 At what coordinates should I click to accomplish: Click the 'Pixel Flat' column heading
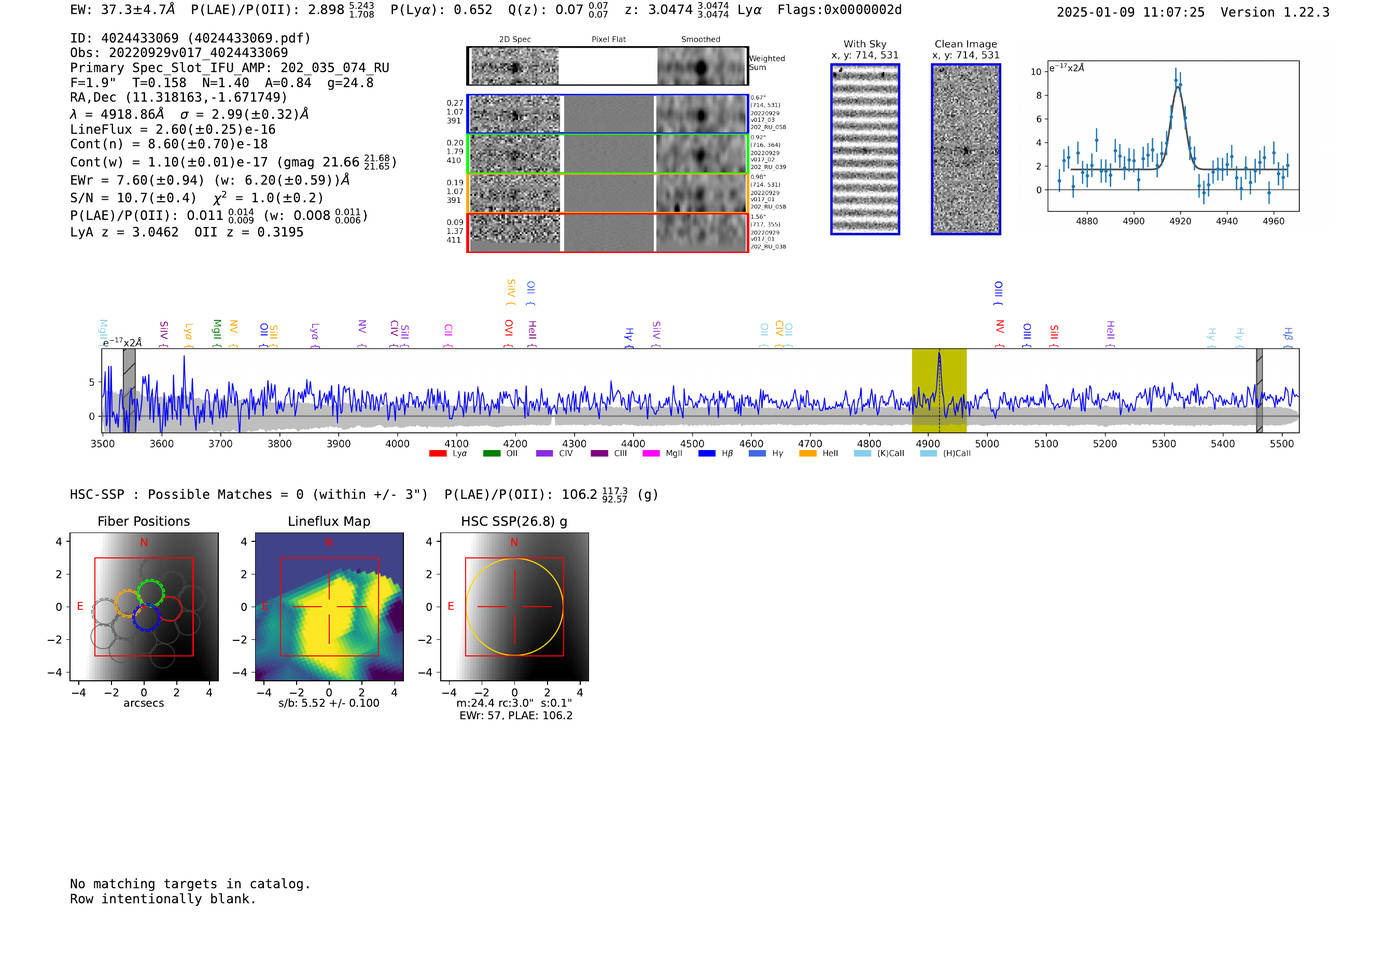(x=608, y=40)
